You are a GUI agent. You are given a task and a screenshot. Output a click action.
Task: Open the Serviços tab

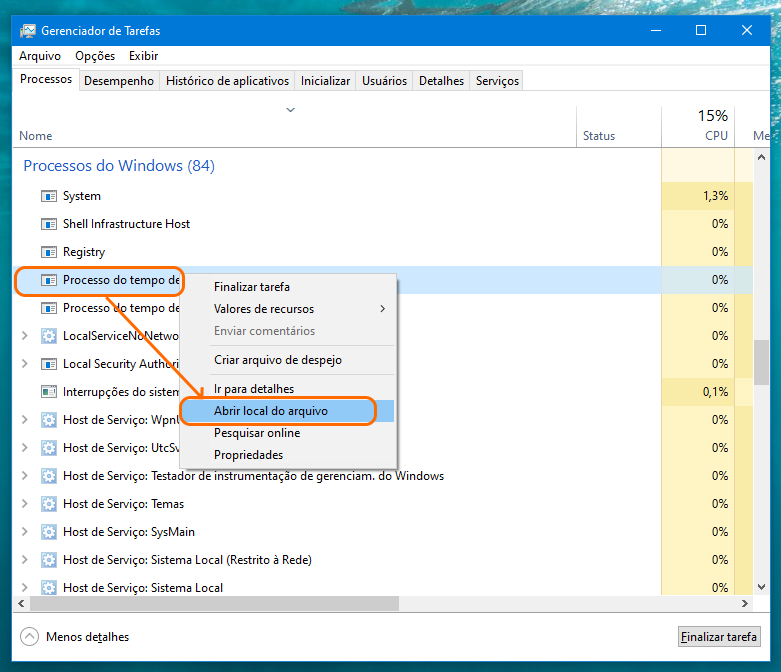point(497,81)
